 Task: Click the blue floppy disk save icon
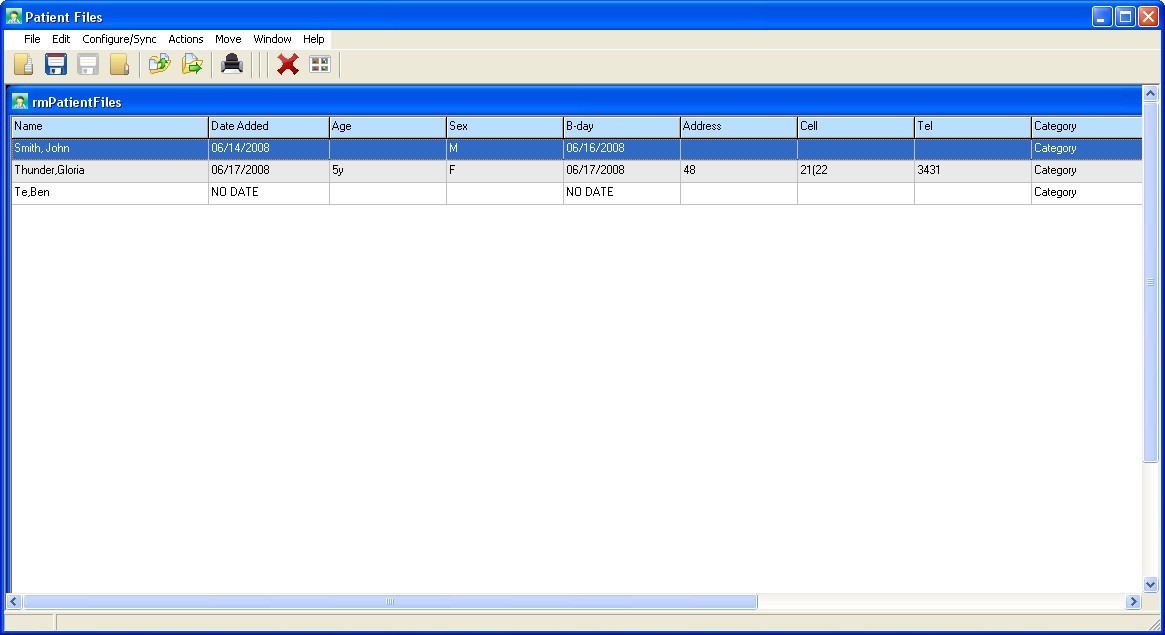(56, 65)
